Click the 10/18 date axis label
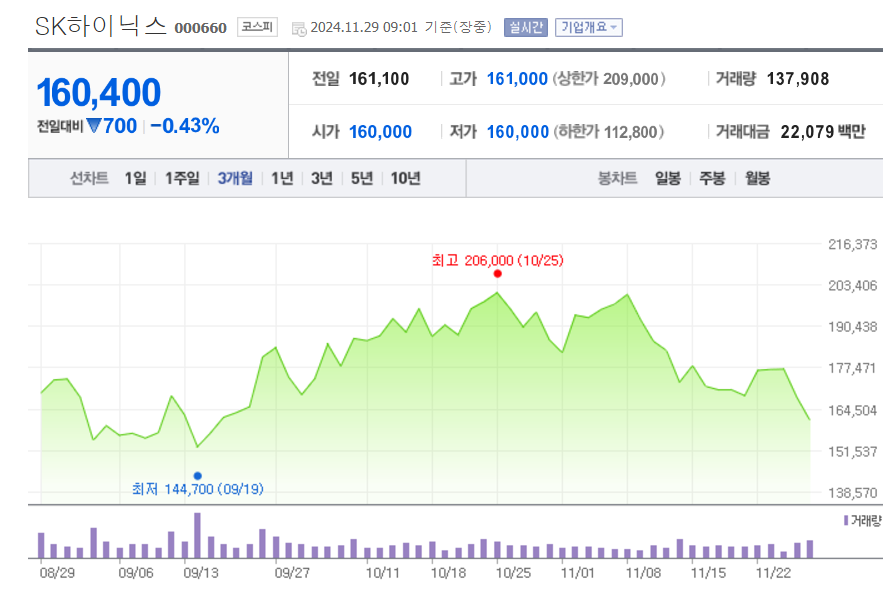Screen dimensions: 883x596 [448, 573]
